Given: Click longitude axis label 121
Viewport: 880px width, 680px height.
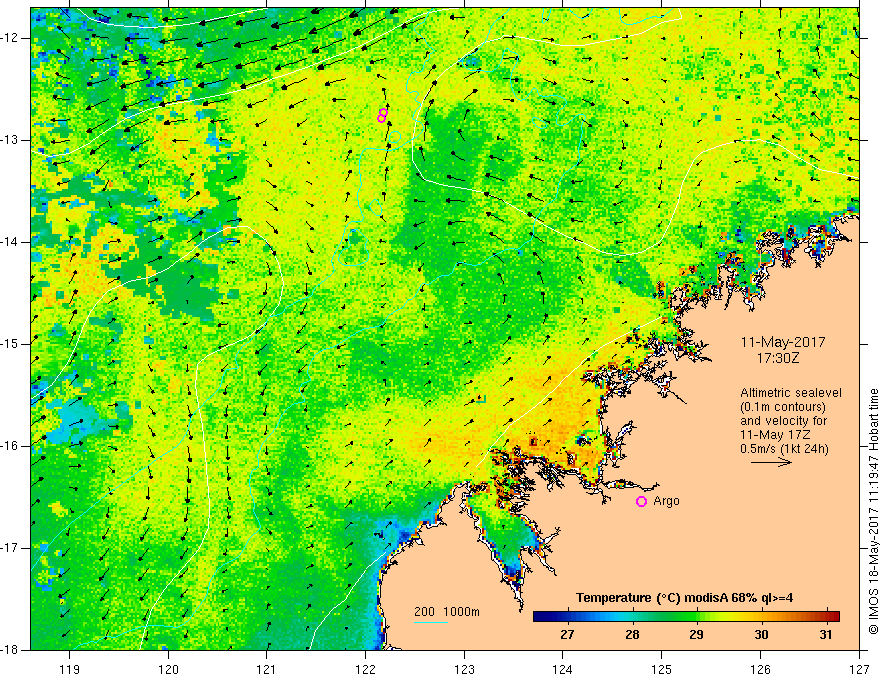Looking at the screenshot, I should [267, 669].
